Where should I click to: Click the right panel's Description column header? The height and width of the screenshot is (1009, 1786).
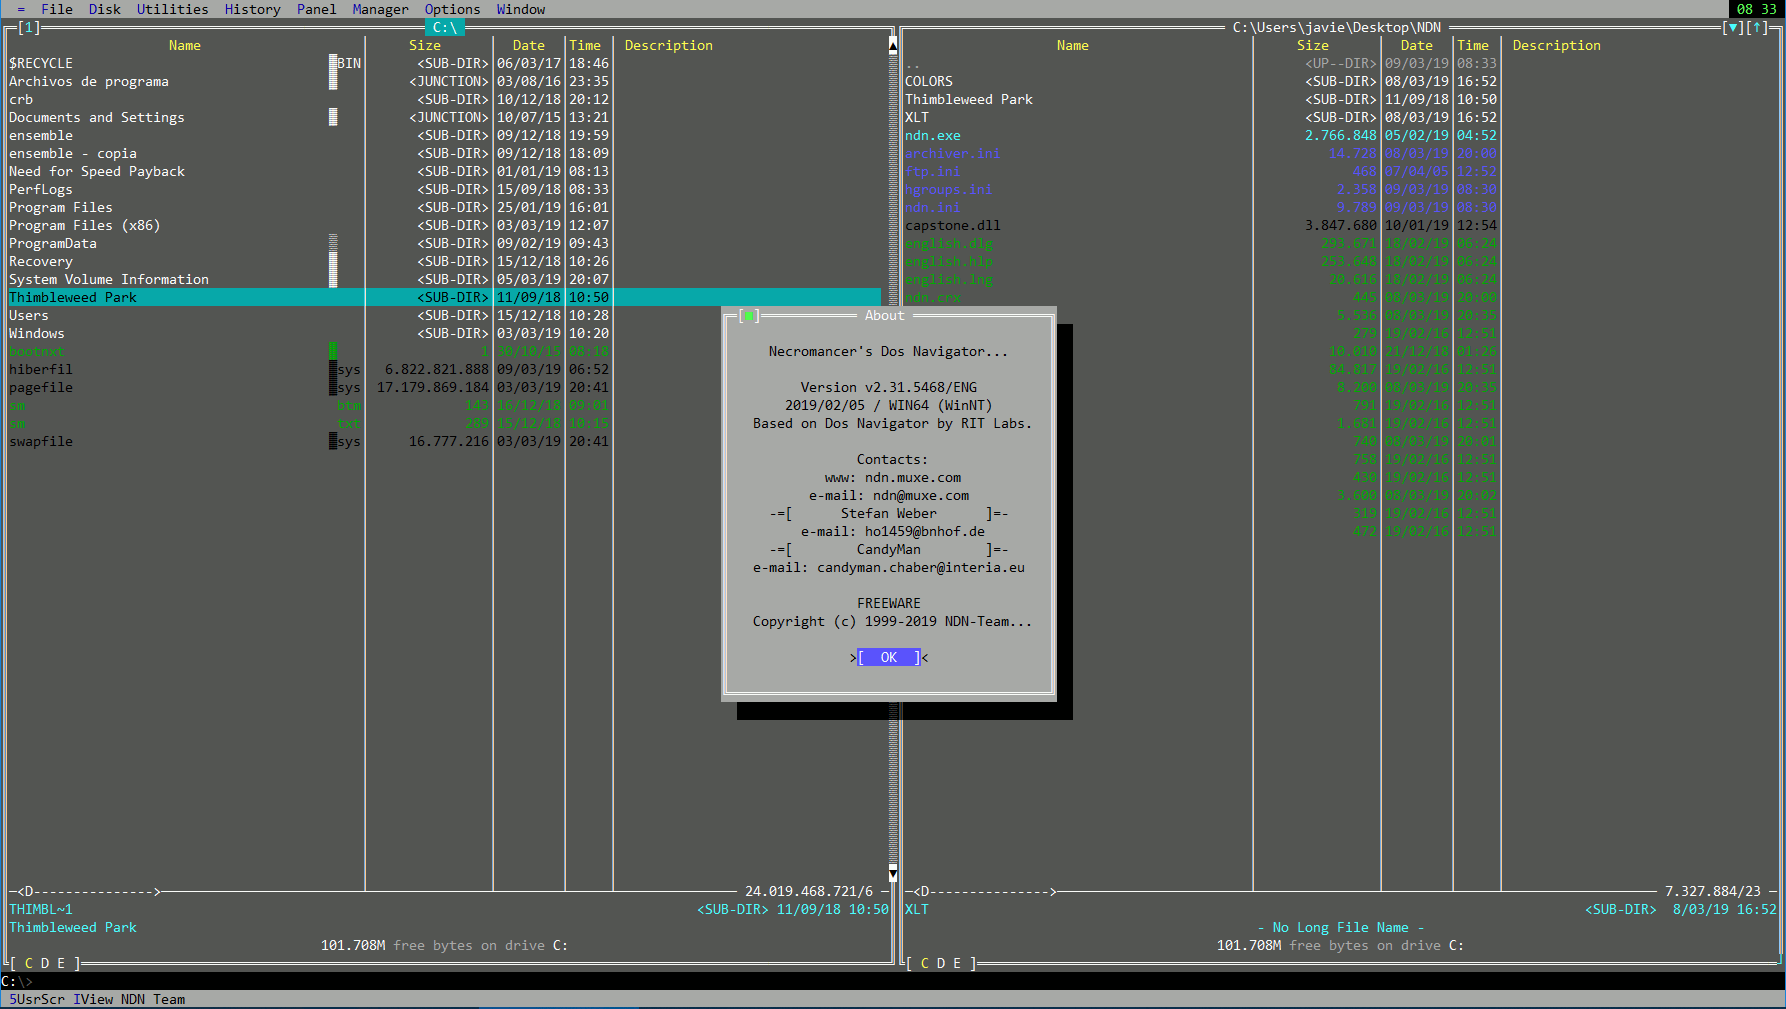1557,45
